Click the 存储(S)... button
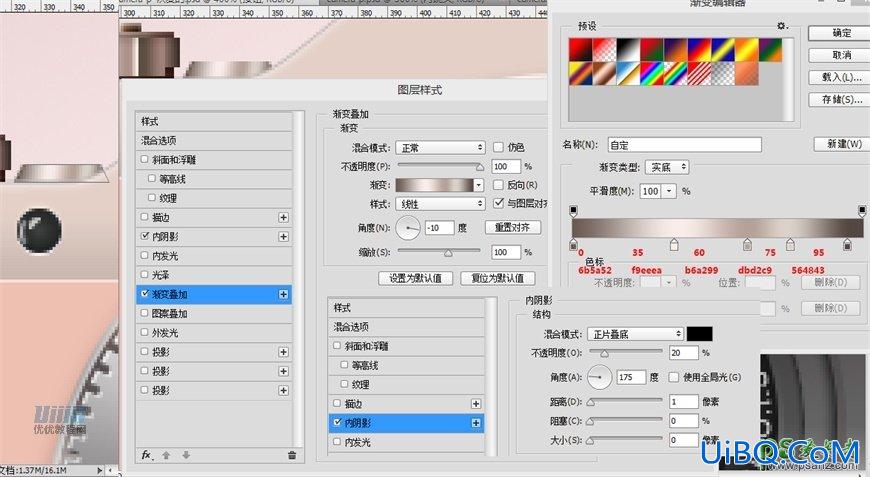Image resolution: width=870 pixels, height=477 pixels. coord(839,99)
